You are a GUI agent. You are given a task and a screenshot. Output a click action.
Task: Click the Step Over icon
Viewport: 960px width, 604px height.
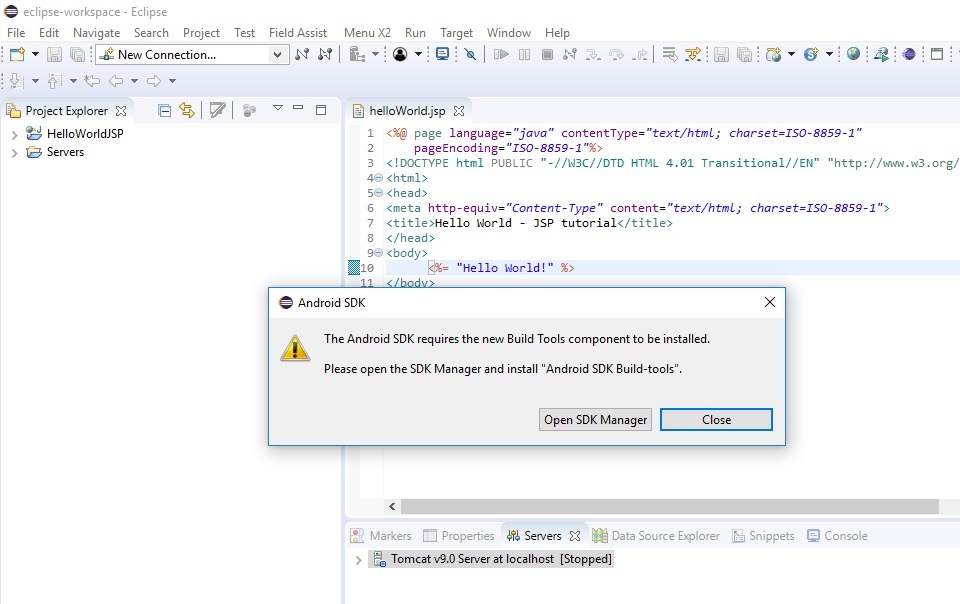coord(616,54)
